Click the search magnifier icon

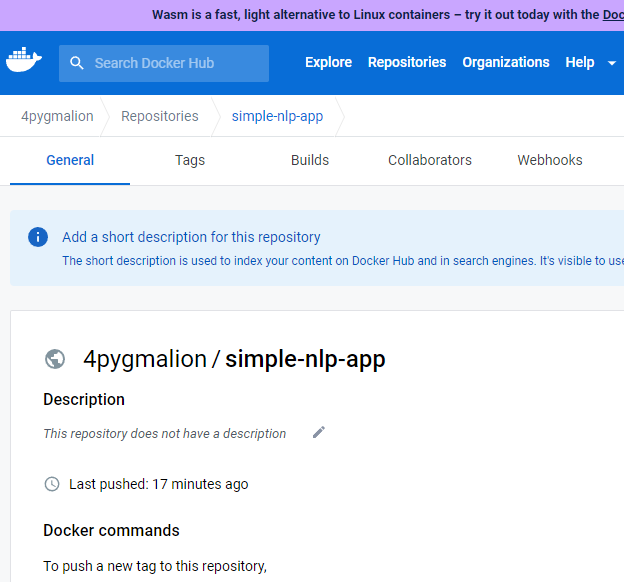pos(77,63)
